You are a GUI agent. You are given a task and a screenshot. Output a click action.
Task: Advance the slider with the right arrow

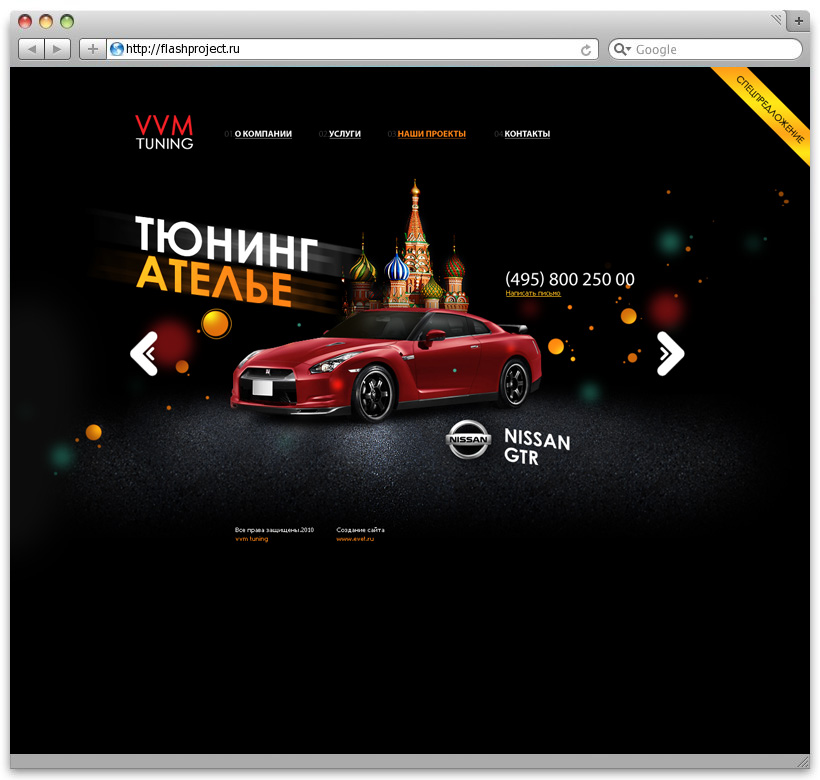[669, 354]
